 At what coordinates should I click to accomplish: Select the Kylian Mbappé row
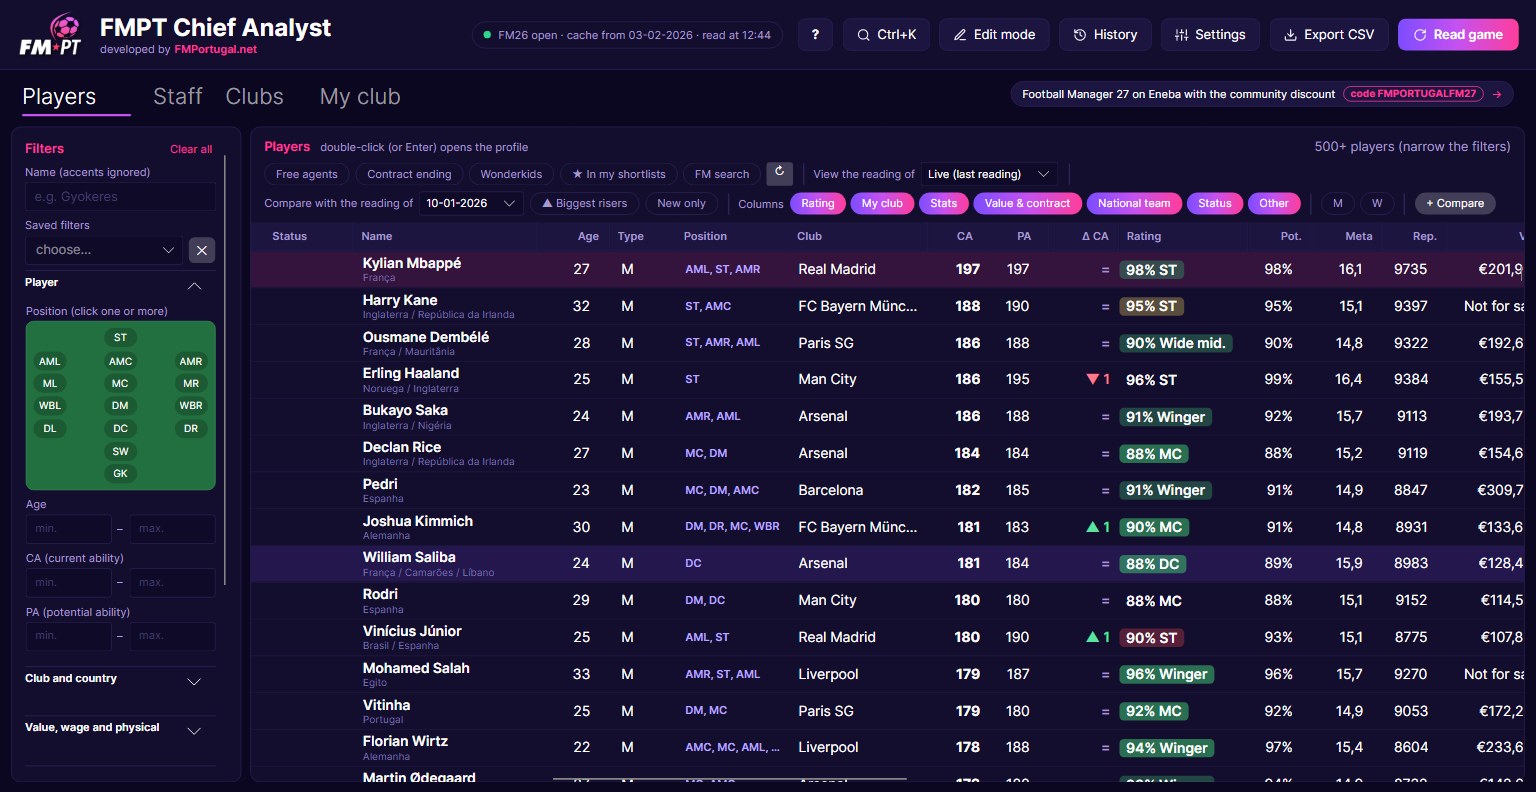coord(888,269)
